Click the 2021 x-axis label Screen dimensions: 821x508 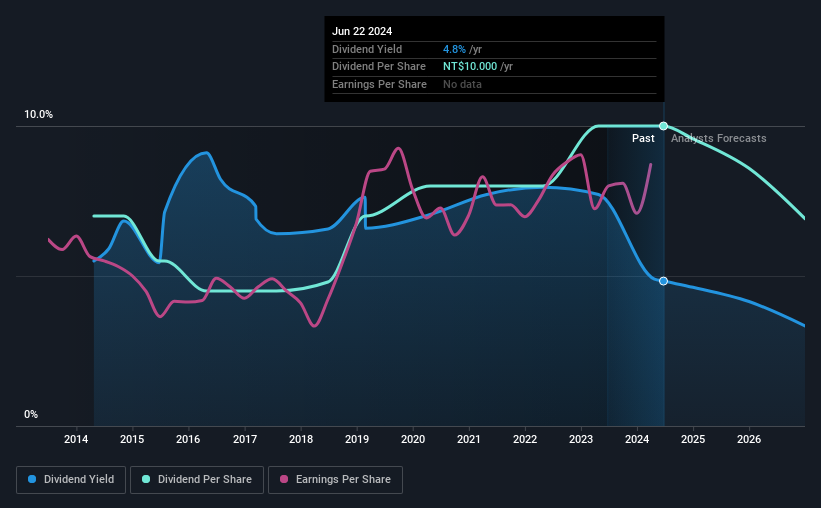pyautogui.click(x=469, y=439)
